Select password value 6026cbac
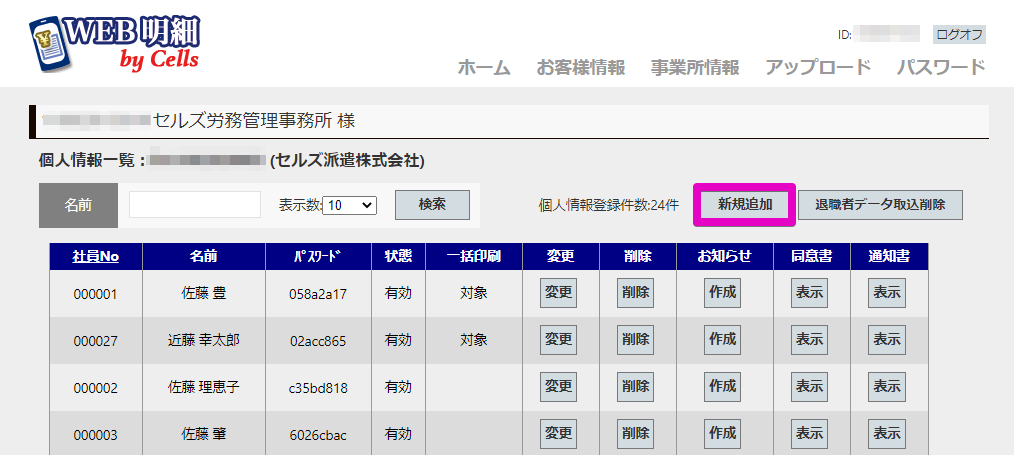This screenshot has height=455, width=1014. coord(318,436)
